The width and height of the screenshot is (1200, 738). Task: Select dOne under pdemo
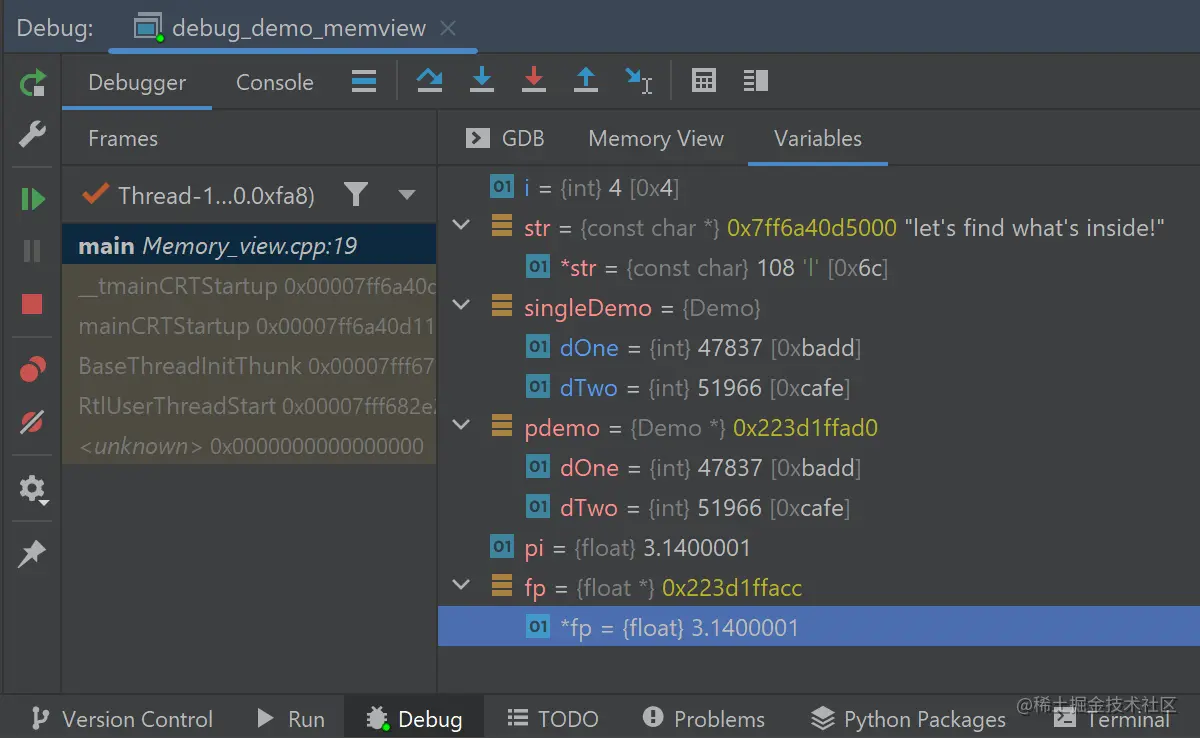pyautogui.click(x=818, y=467)
